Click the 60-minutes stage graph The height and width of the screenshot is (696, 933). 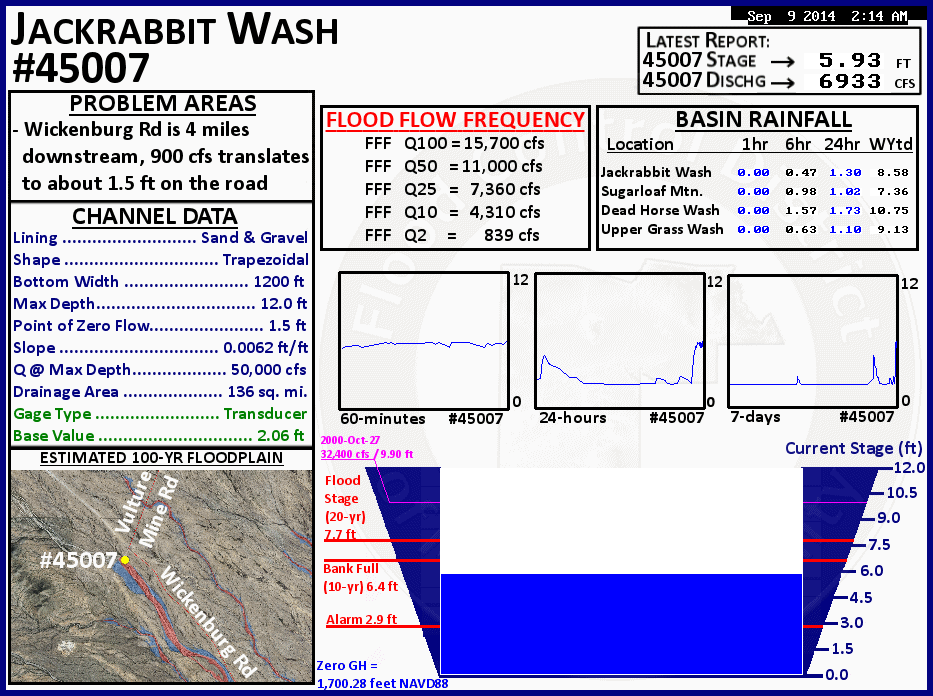[424, 341]
